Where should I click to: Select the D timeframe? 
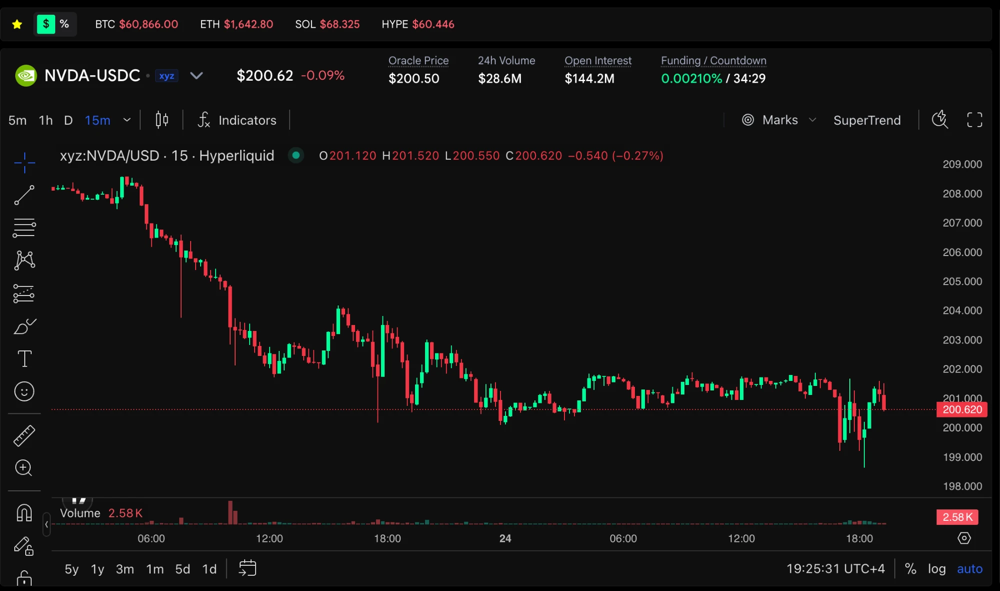tap(68, 120)
